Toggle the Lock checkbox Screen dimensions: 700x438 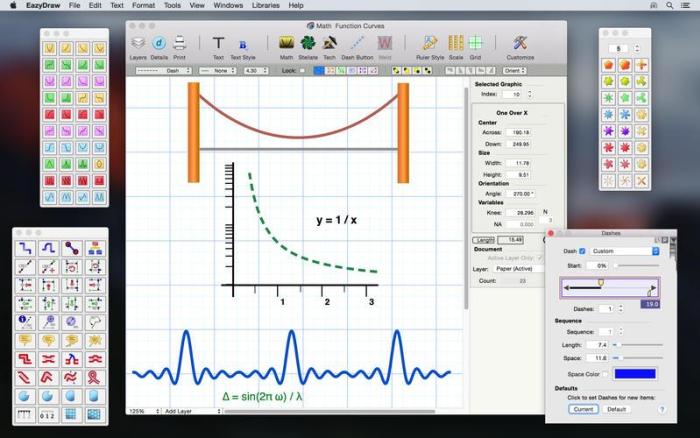[x=302, y=71]
